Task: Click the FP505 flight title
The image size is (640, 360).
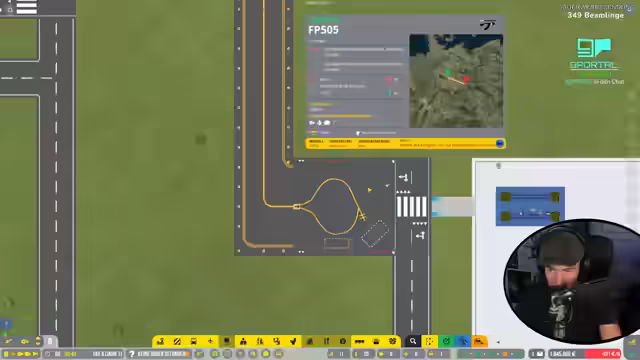Action: [x=323, y=30]
